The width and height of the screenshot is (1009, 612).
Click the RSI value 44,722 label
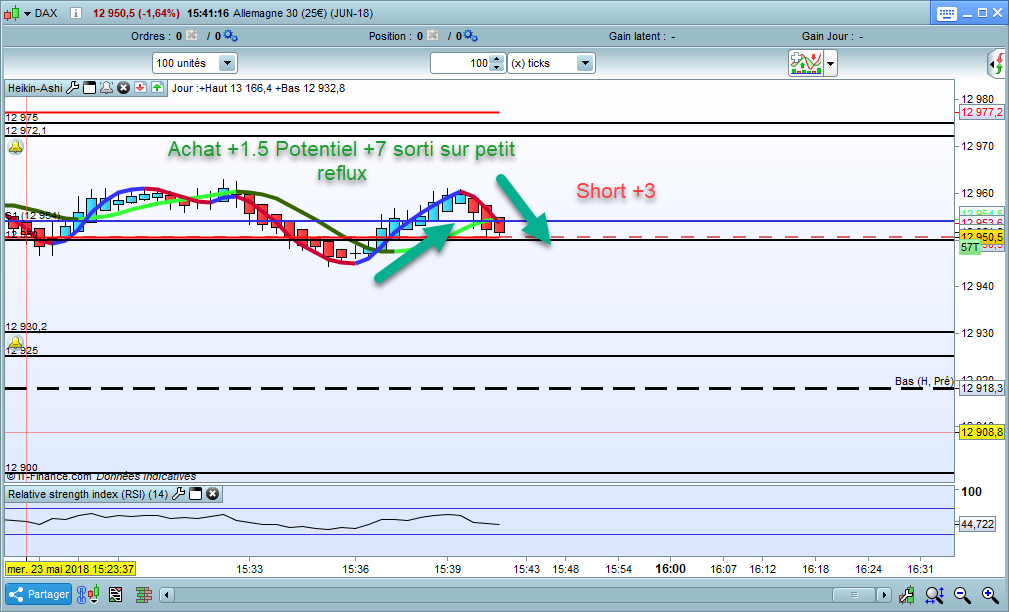tap(977, 524)
